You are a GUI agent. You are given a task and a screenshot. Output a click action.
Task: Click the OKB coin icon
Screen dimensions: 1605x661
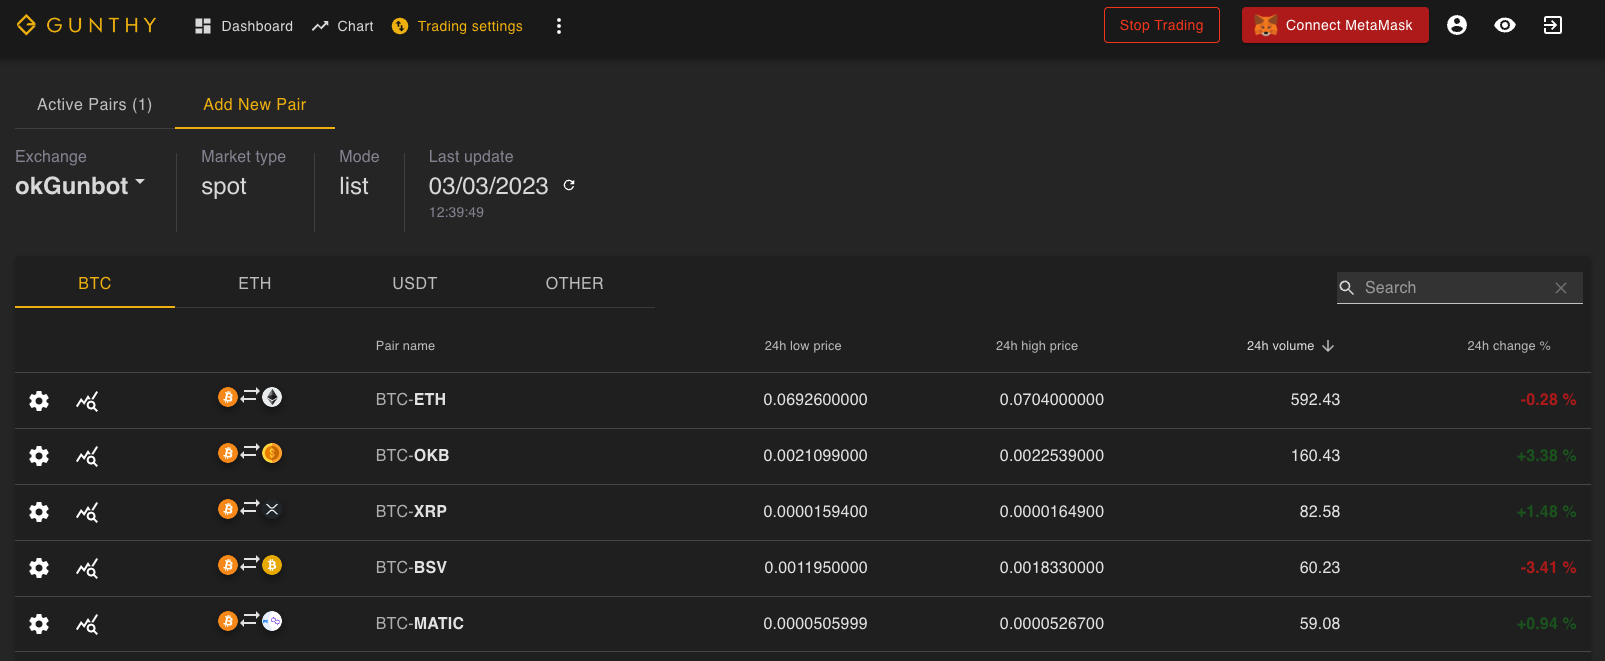pos(272,453)
